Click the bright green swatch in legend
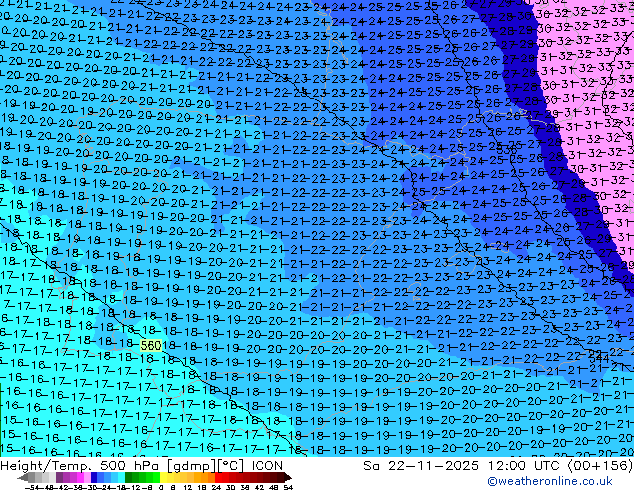Viewport: 634px width, 490px height. tap(156, 477)
